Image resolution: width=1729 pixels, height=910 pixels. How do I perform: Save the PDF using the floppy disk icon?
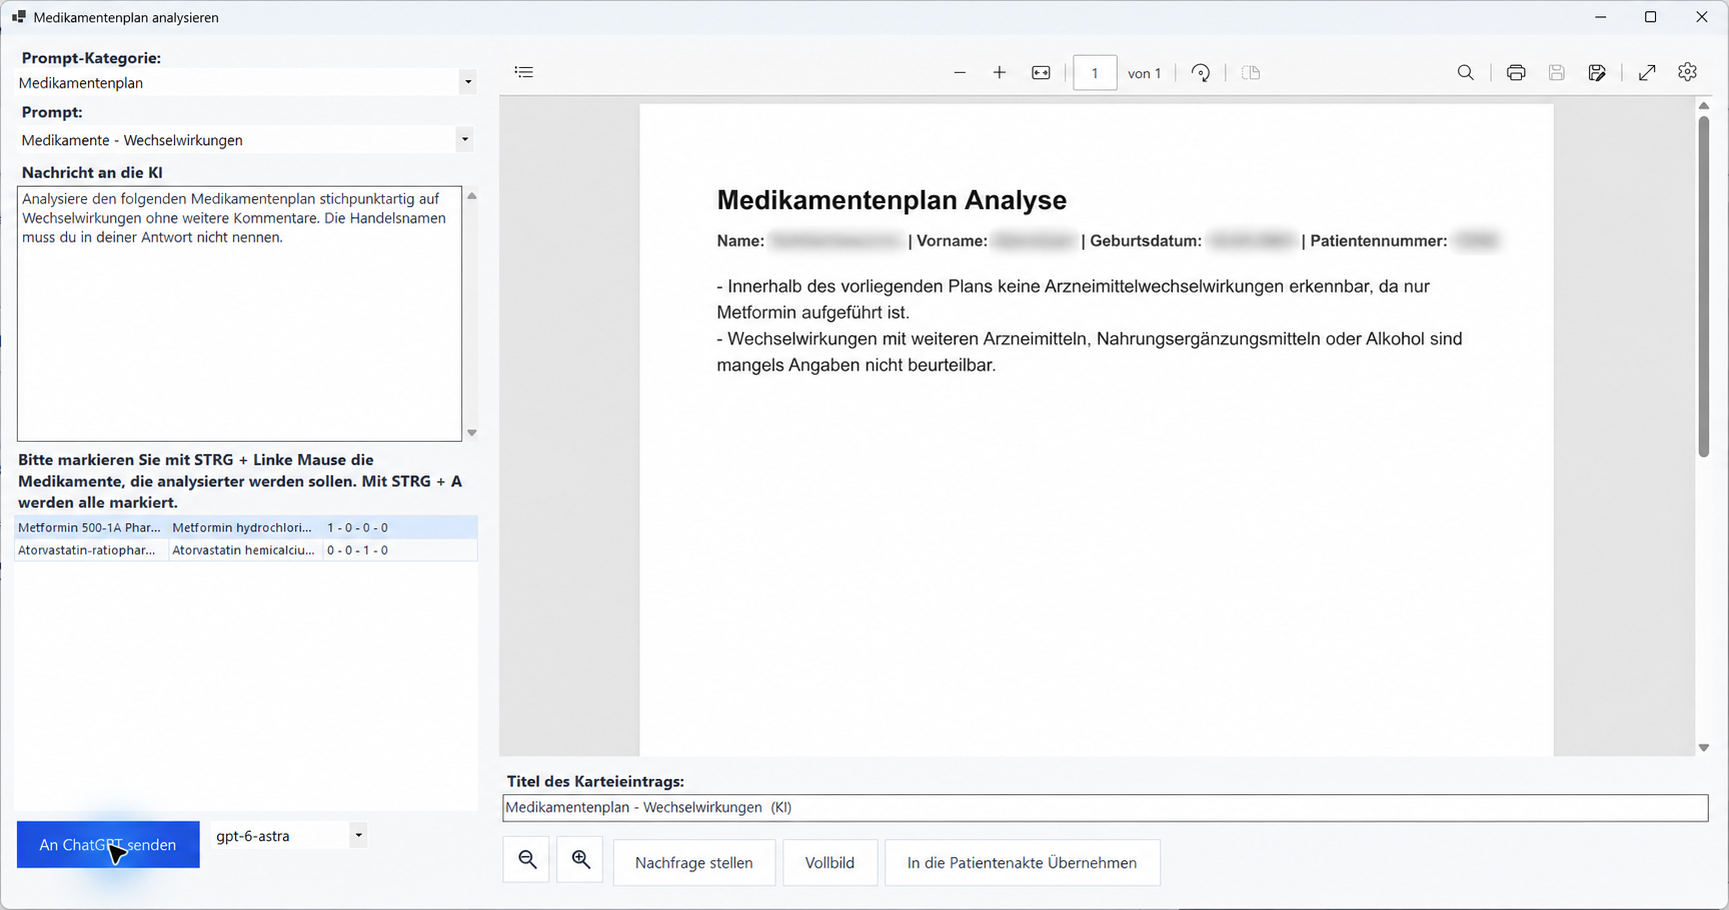1557,73
